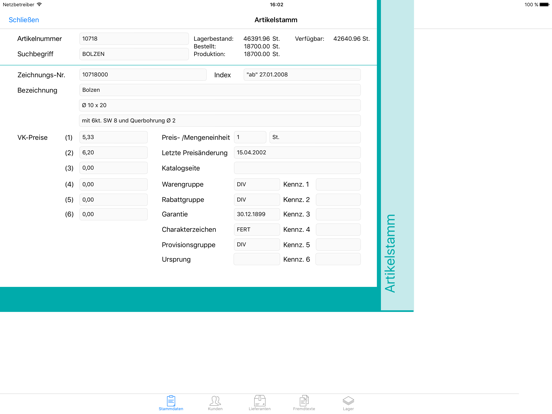Select VK-Preis (1) field 5,33
This screenshot has width=552, height=414.
113,137
